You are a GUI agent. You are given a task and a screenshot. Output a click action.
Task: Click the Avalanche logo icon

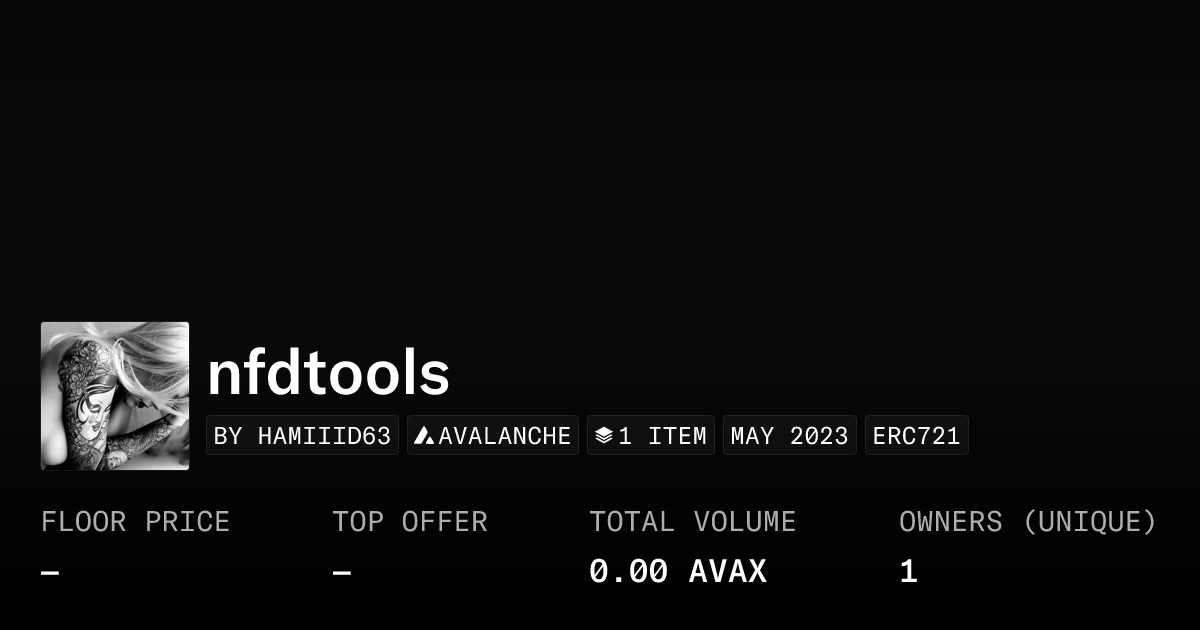(424, 436)
